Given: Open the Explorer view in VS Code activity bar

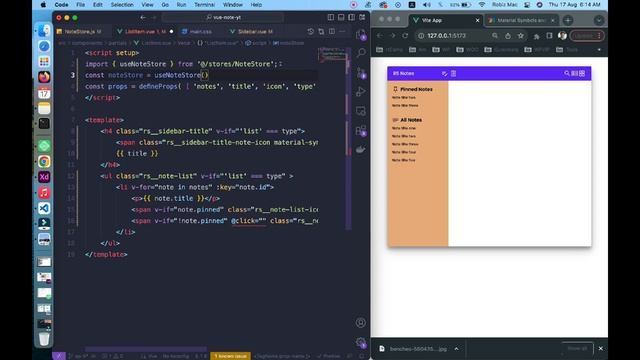Looking at the screenshot, I should pyautogui.click(x=361, y=34).
